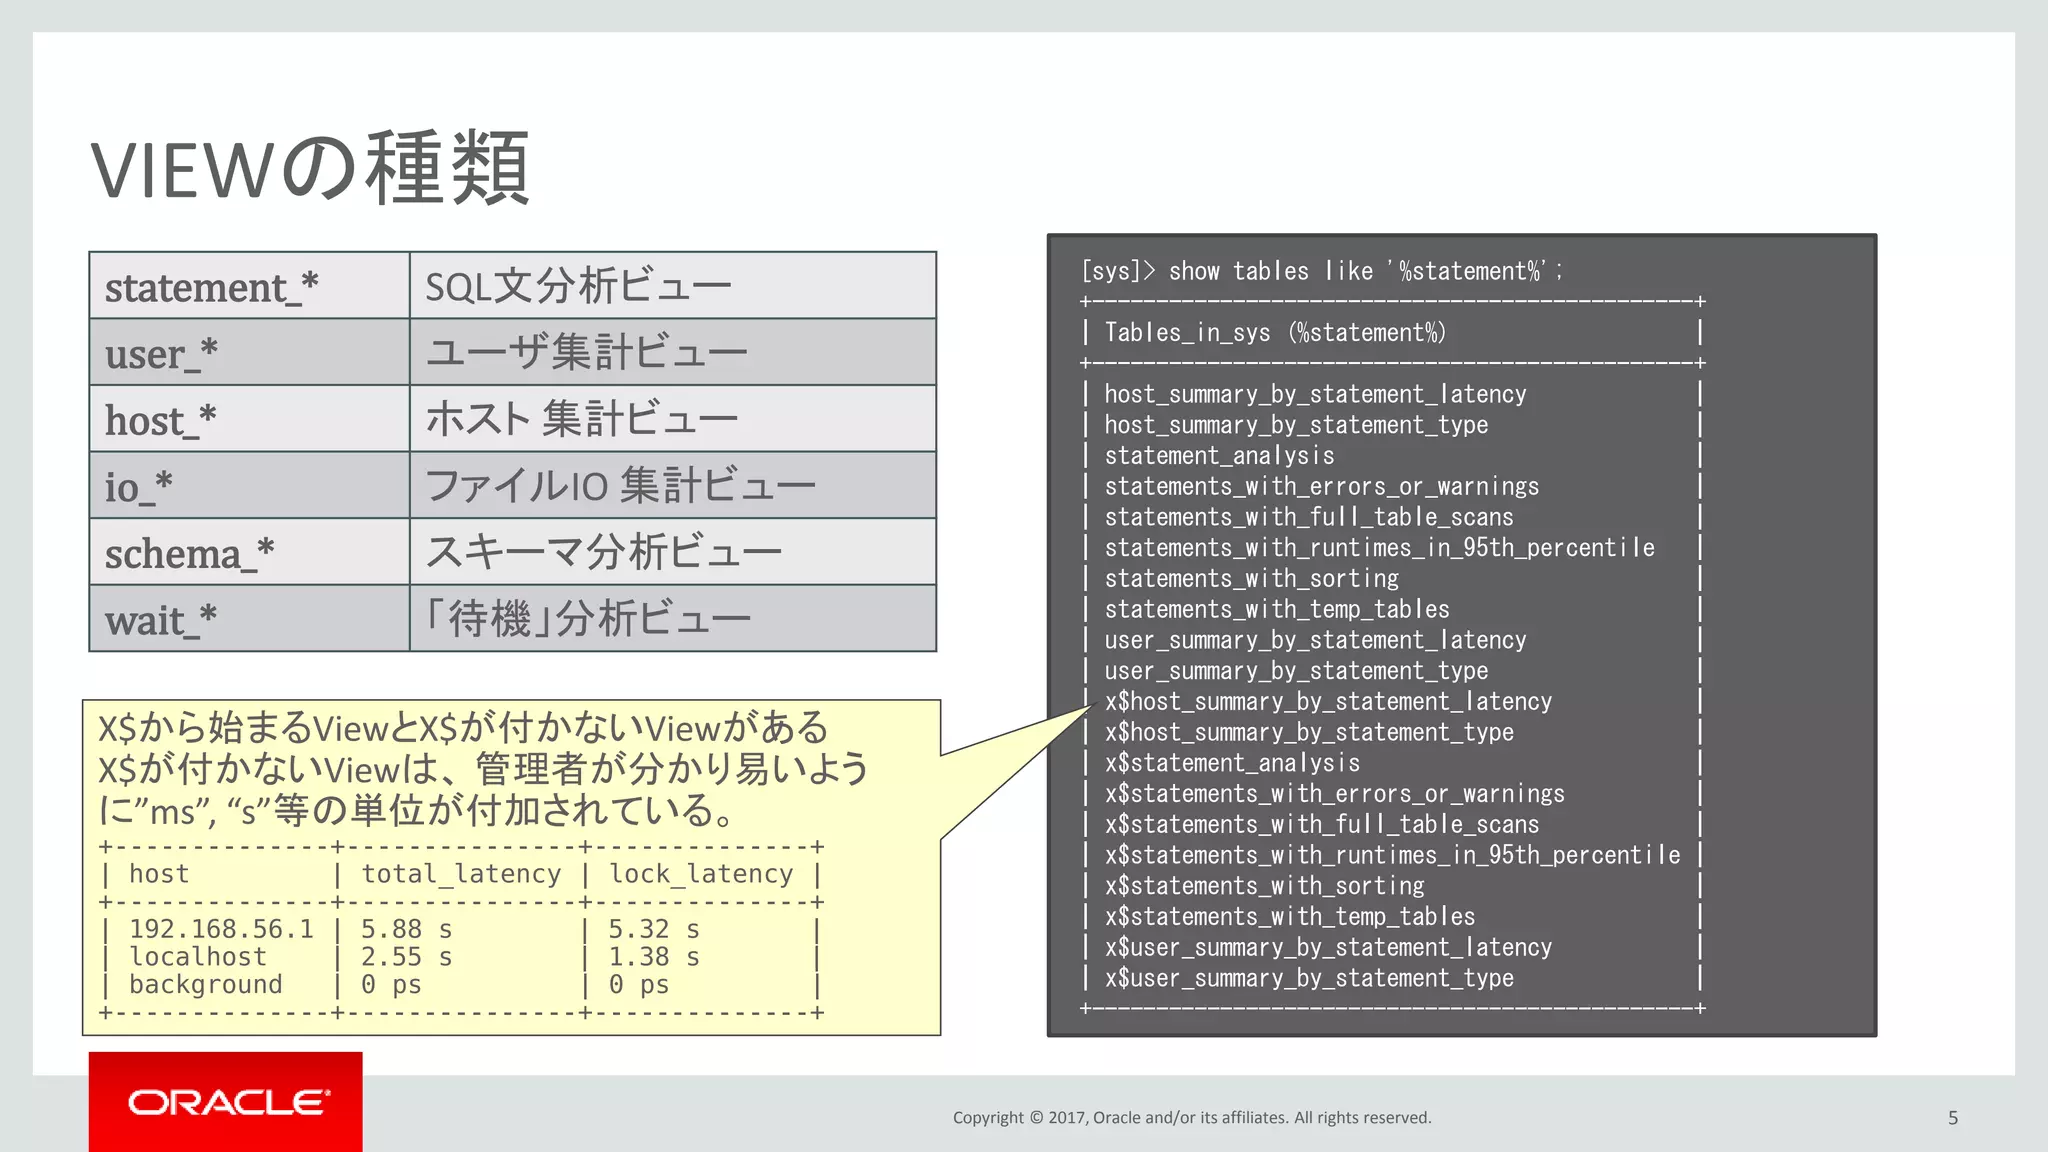The width and height of the screenshot is (2048, 1152).
Task: Click the 5.88 s total latency value
Action: (407, 930)
